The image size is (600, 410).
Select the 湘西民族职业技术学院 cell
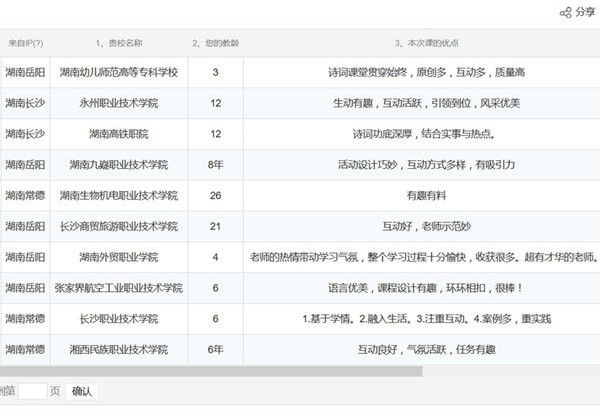point(118,349)
